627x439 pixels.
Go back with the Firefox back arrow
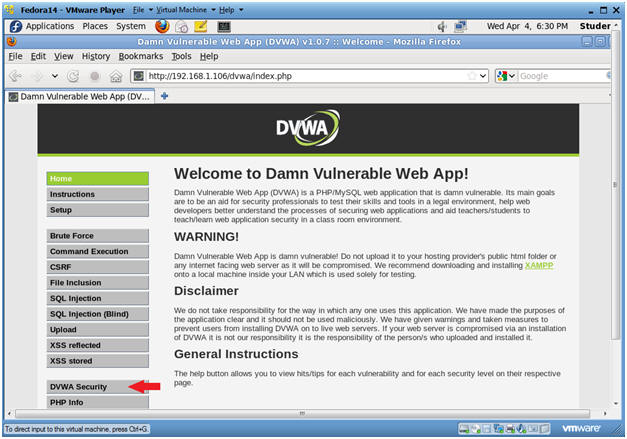(x=16, y=76)
